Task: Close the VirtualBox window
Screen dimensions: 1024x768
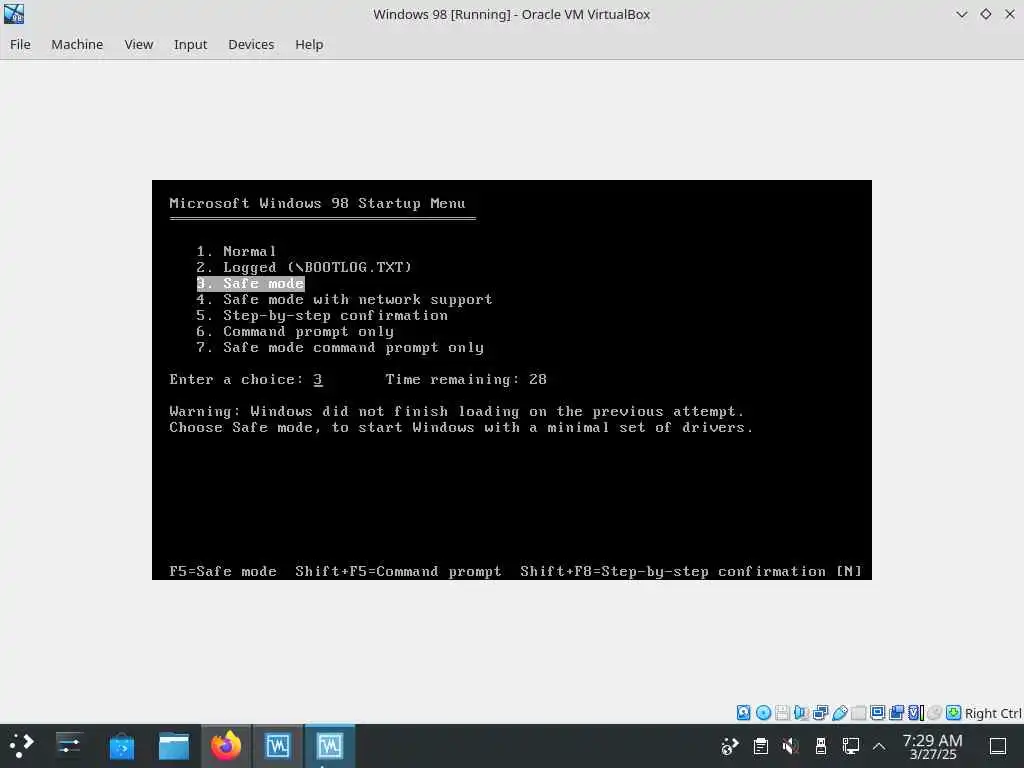Action: click(x=1010, y=14)
